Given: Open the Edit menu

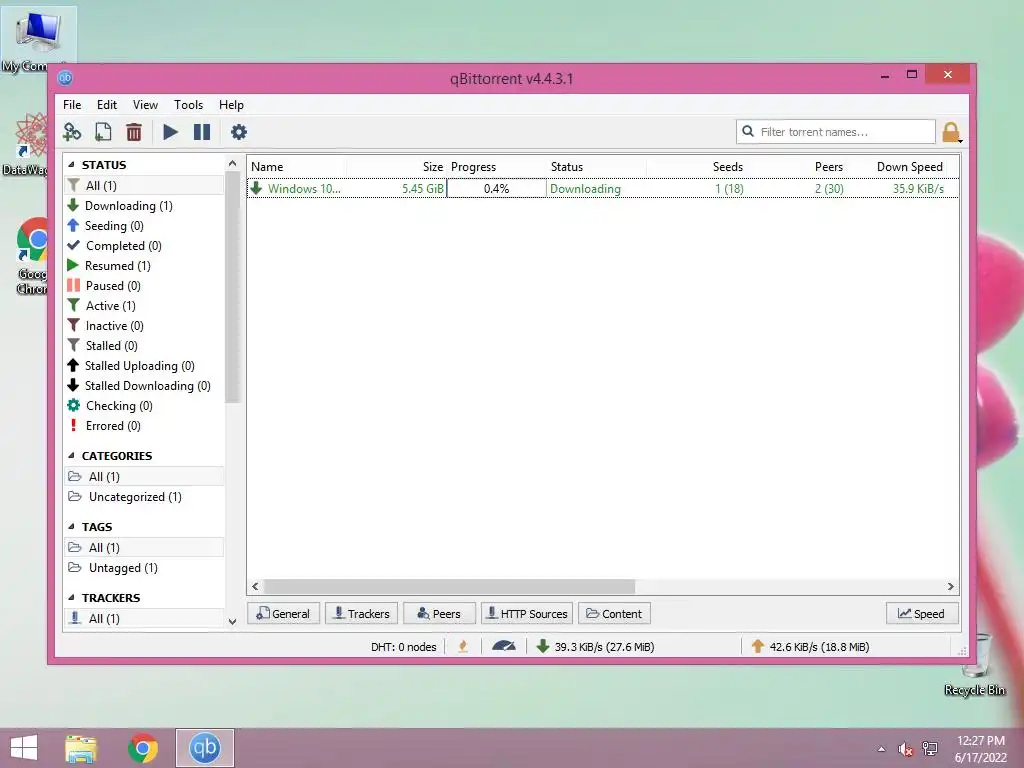Looking at the screenshot, I should [106, 104].
